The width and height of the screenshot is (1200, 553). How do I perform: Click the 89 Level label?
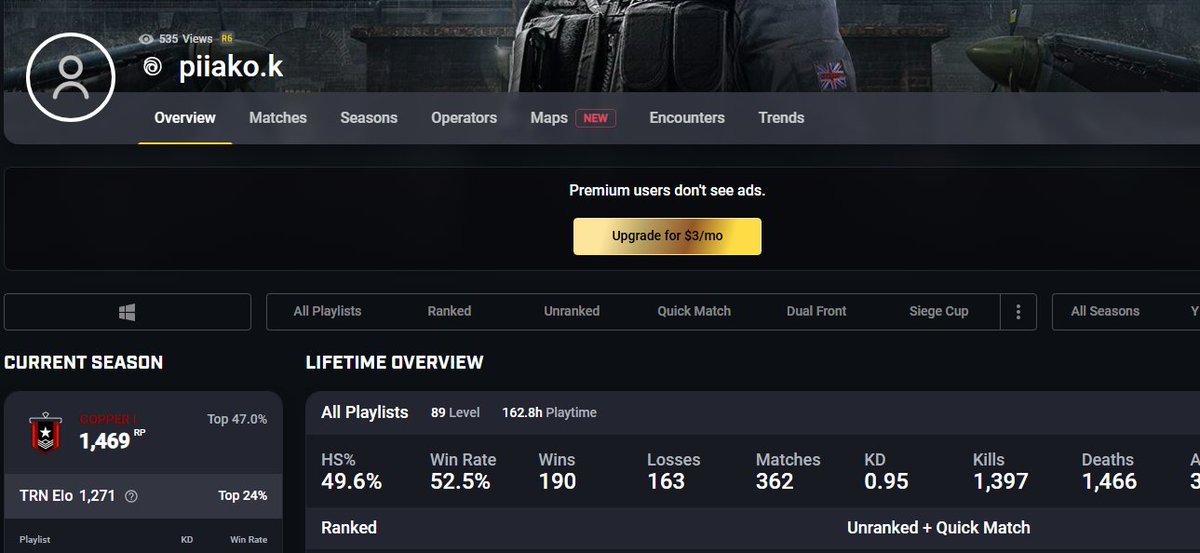455,413
